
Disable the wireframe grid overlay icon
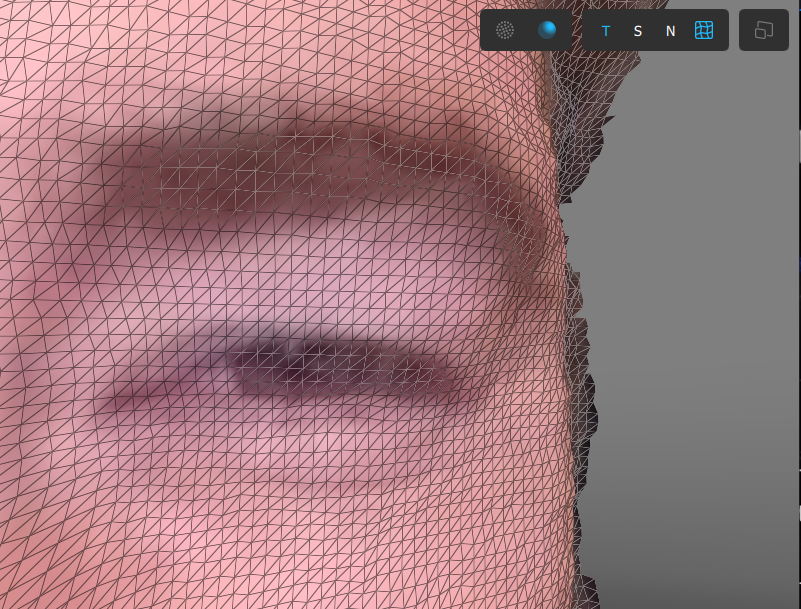pyautogui.click(x=704, y=31)
